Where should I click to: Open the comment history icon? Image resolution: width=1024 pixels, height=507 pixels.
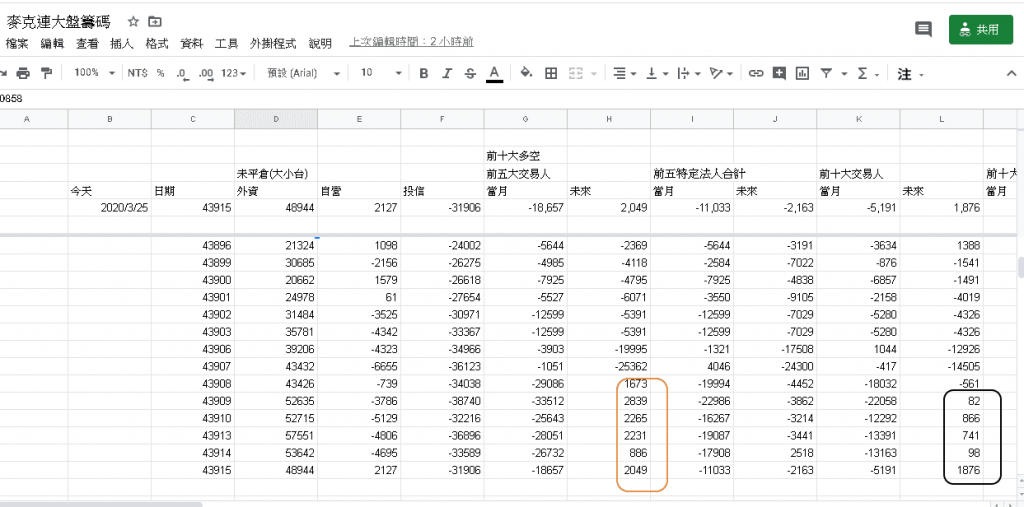click(923, 30)
